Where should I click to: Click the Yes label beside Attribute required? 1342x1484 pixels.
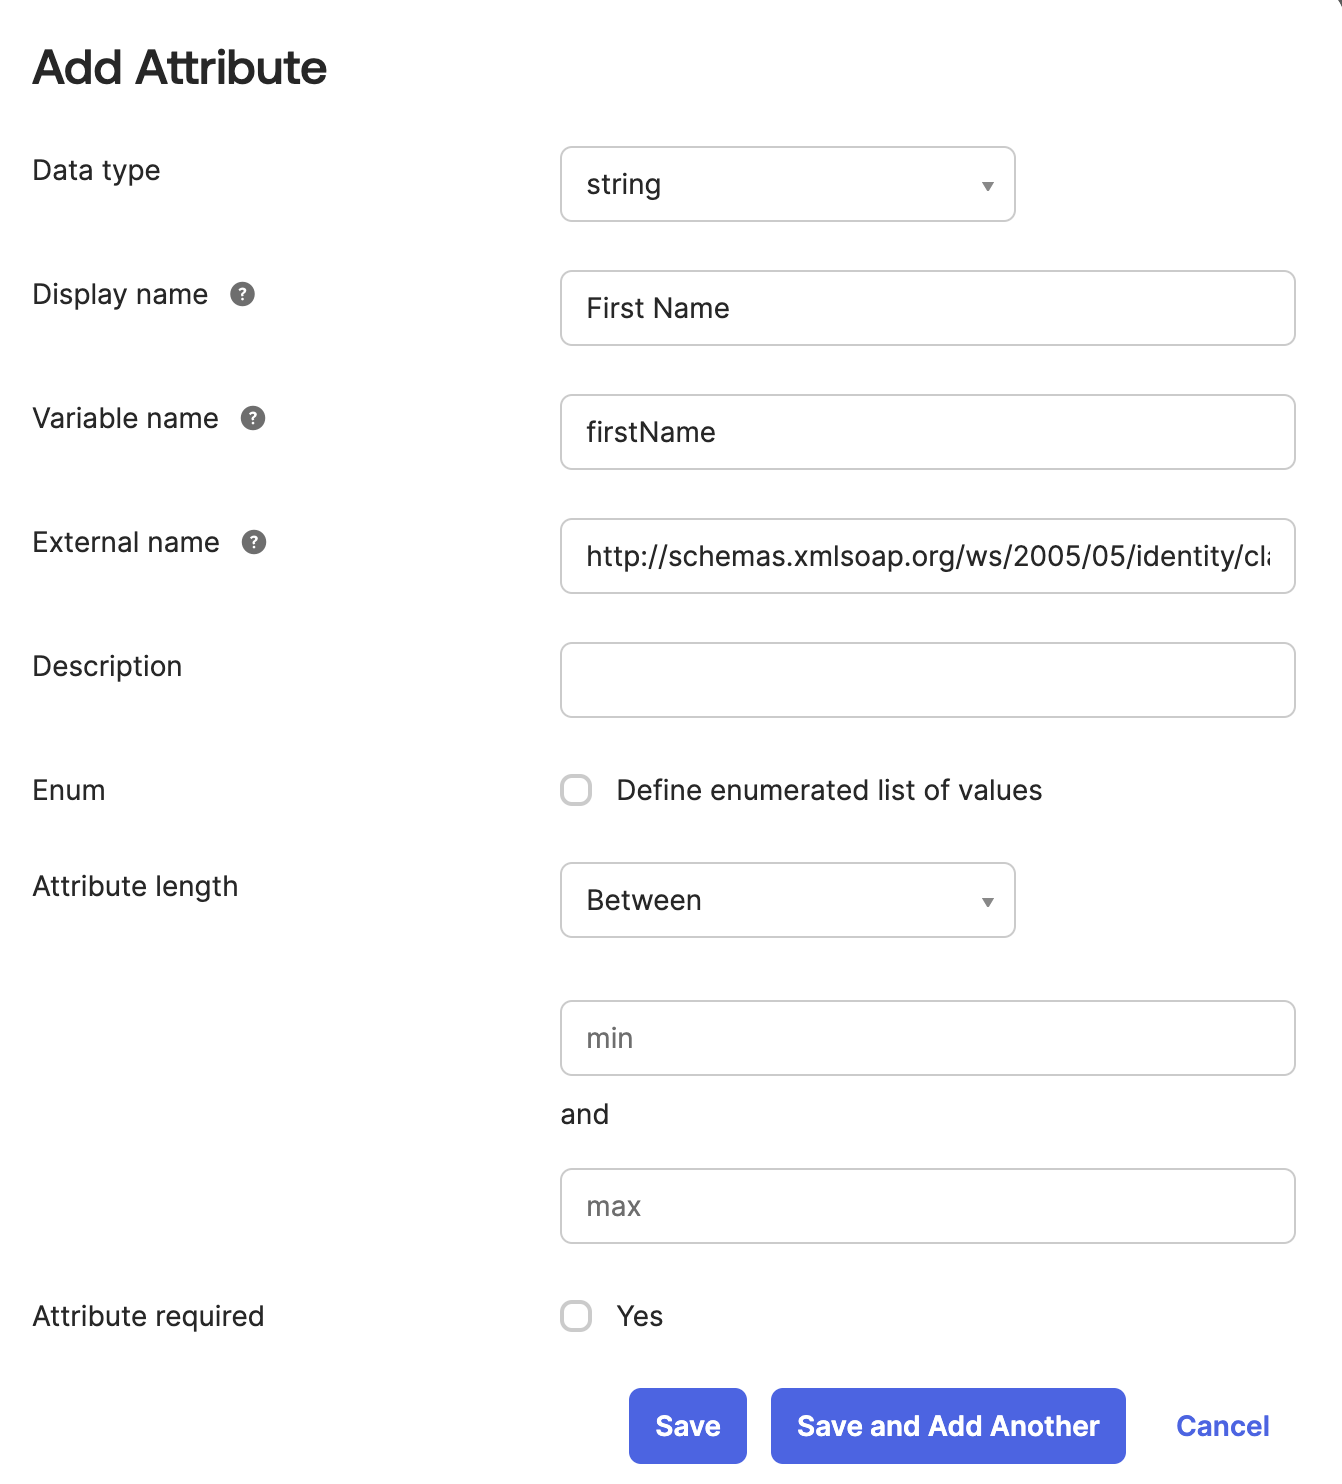click(x=641, y=1317)
